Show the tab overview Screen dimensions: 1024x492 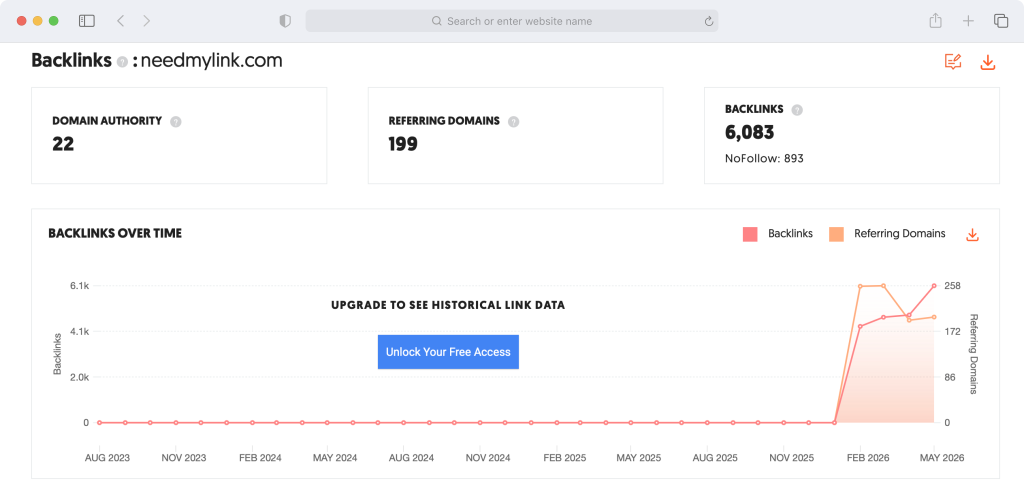[1000, 21]
